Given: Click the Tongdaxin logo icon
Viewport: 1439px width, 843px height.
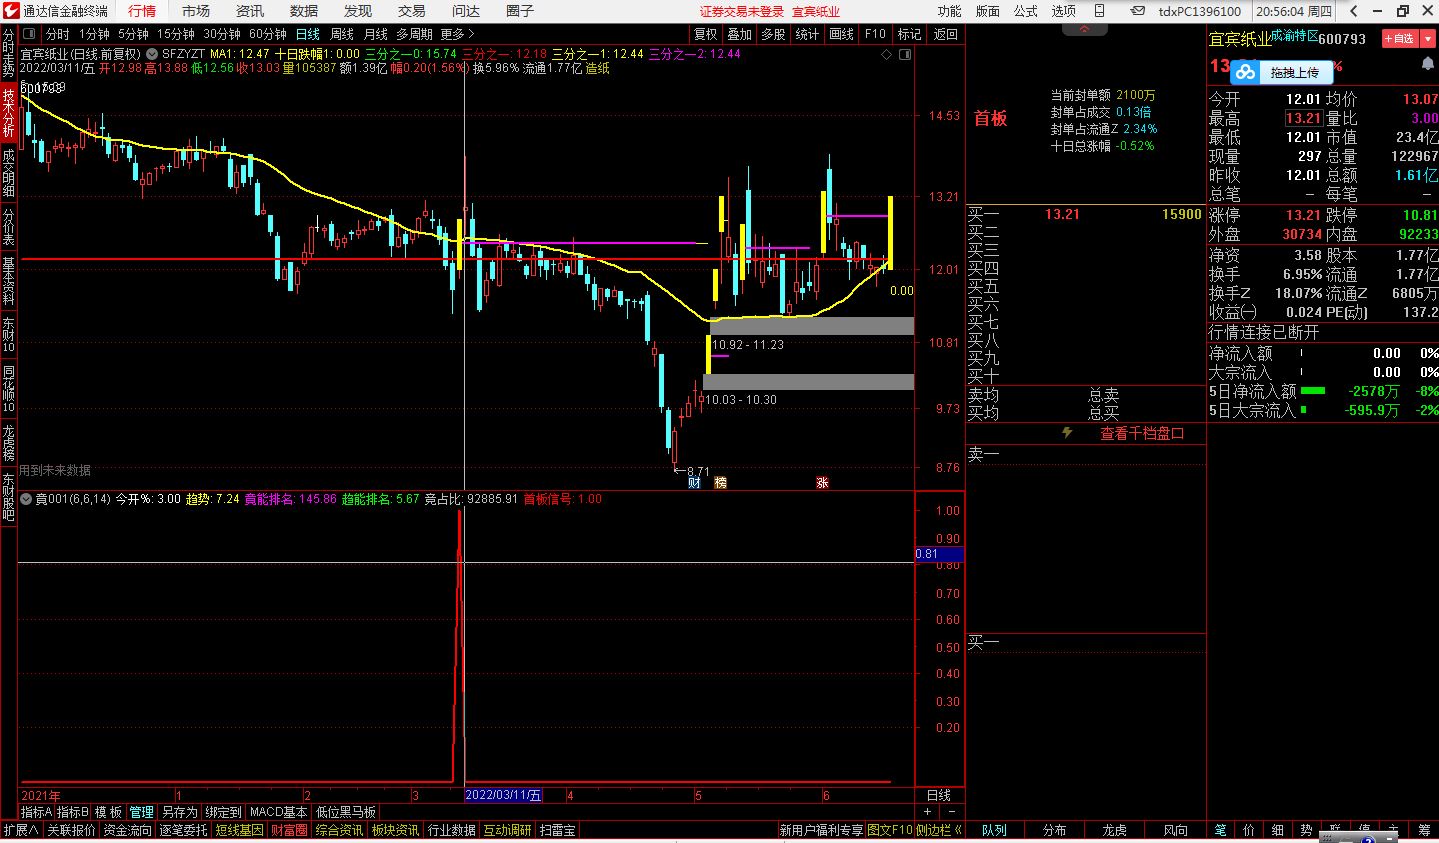Looking at the screenshot, I should (10, 11).
